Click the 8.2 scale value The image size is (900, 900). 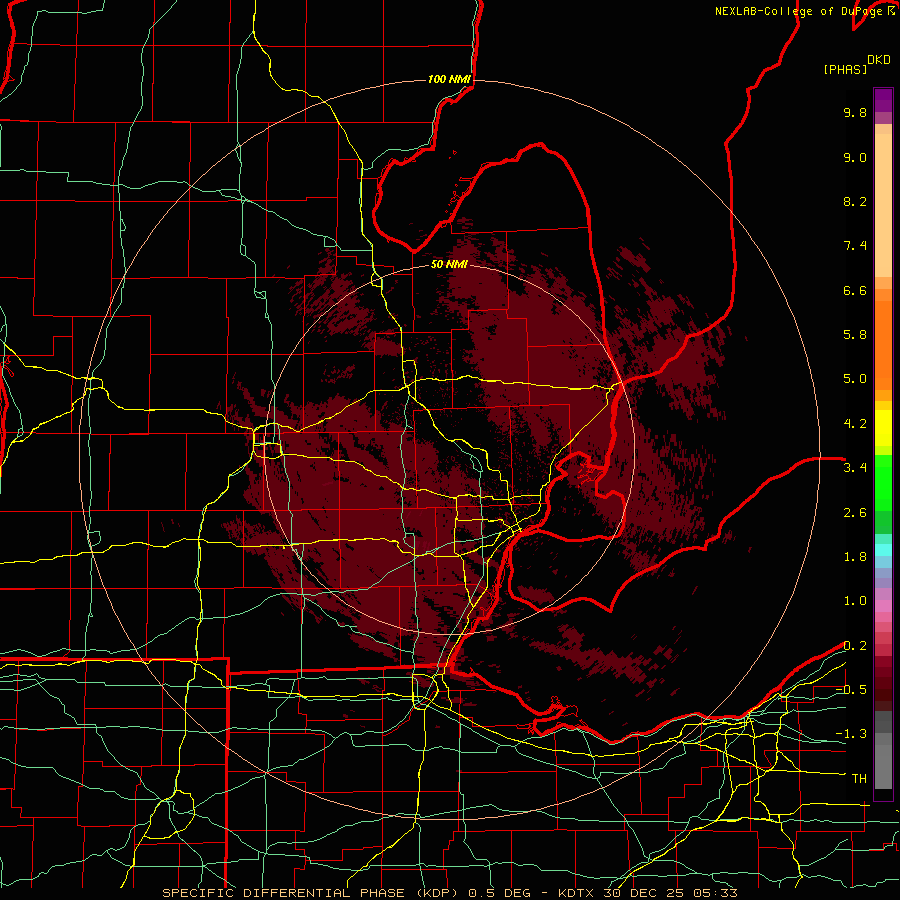(x=855, y=202)
